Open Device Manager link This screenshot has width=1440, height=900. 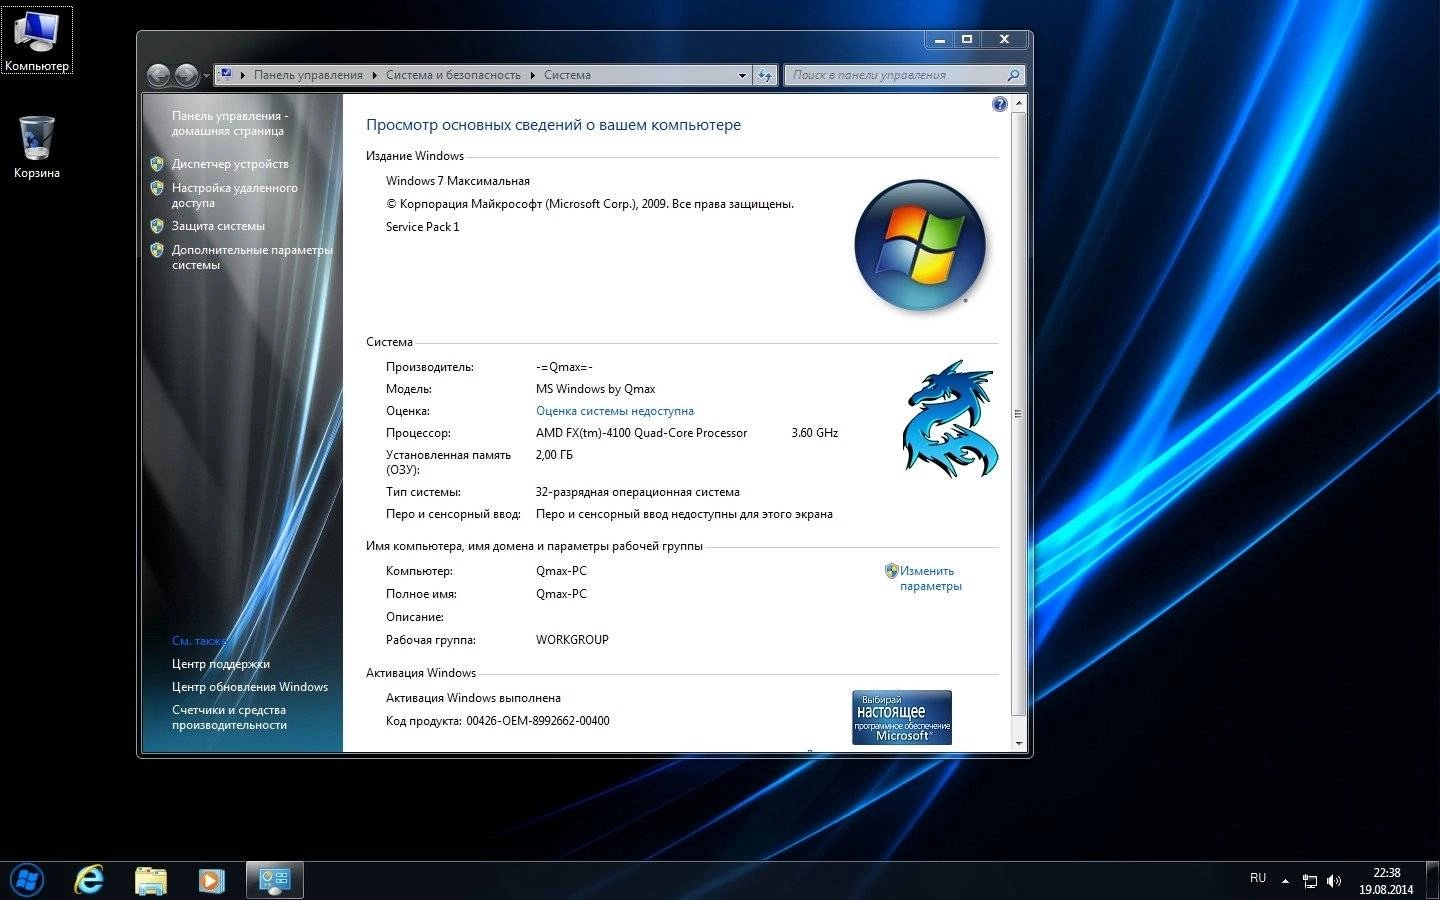pyautogui.click(x=230, y=164)
